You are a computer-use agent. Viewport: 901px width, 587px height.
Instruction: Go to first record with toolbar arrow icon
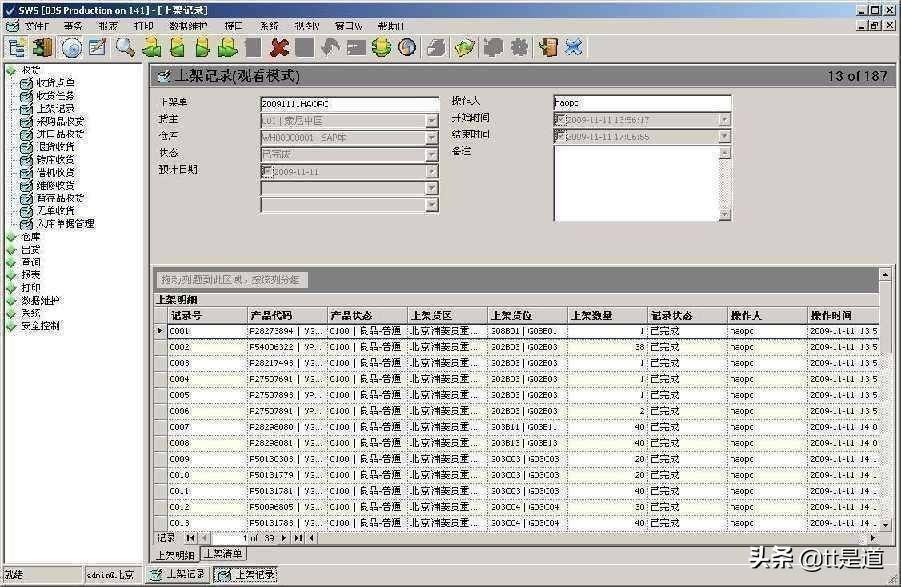click(152, 48)
